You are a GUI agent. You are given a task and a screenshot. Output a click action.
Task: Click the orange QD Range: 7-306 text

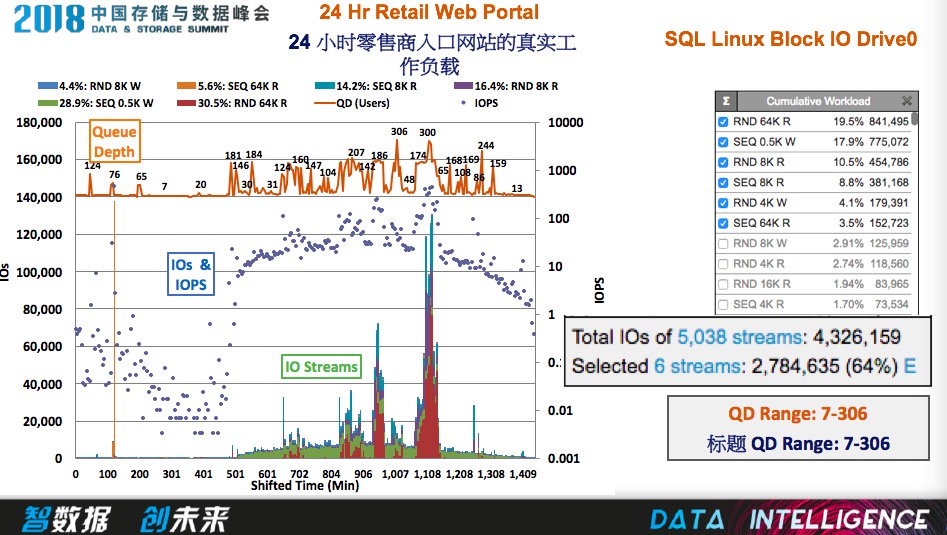pyautogui.click(x=797, y=414)
